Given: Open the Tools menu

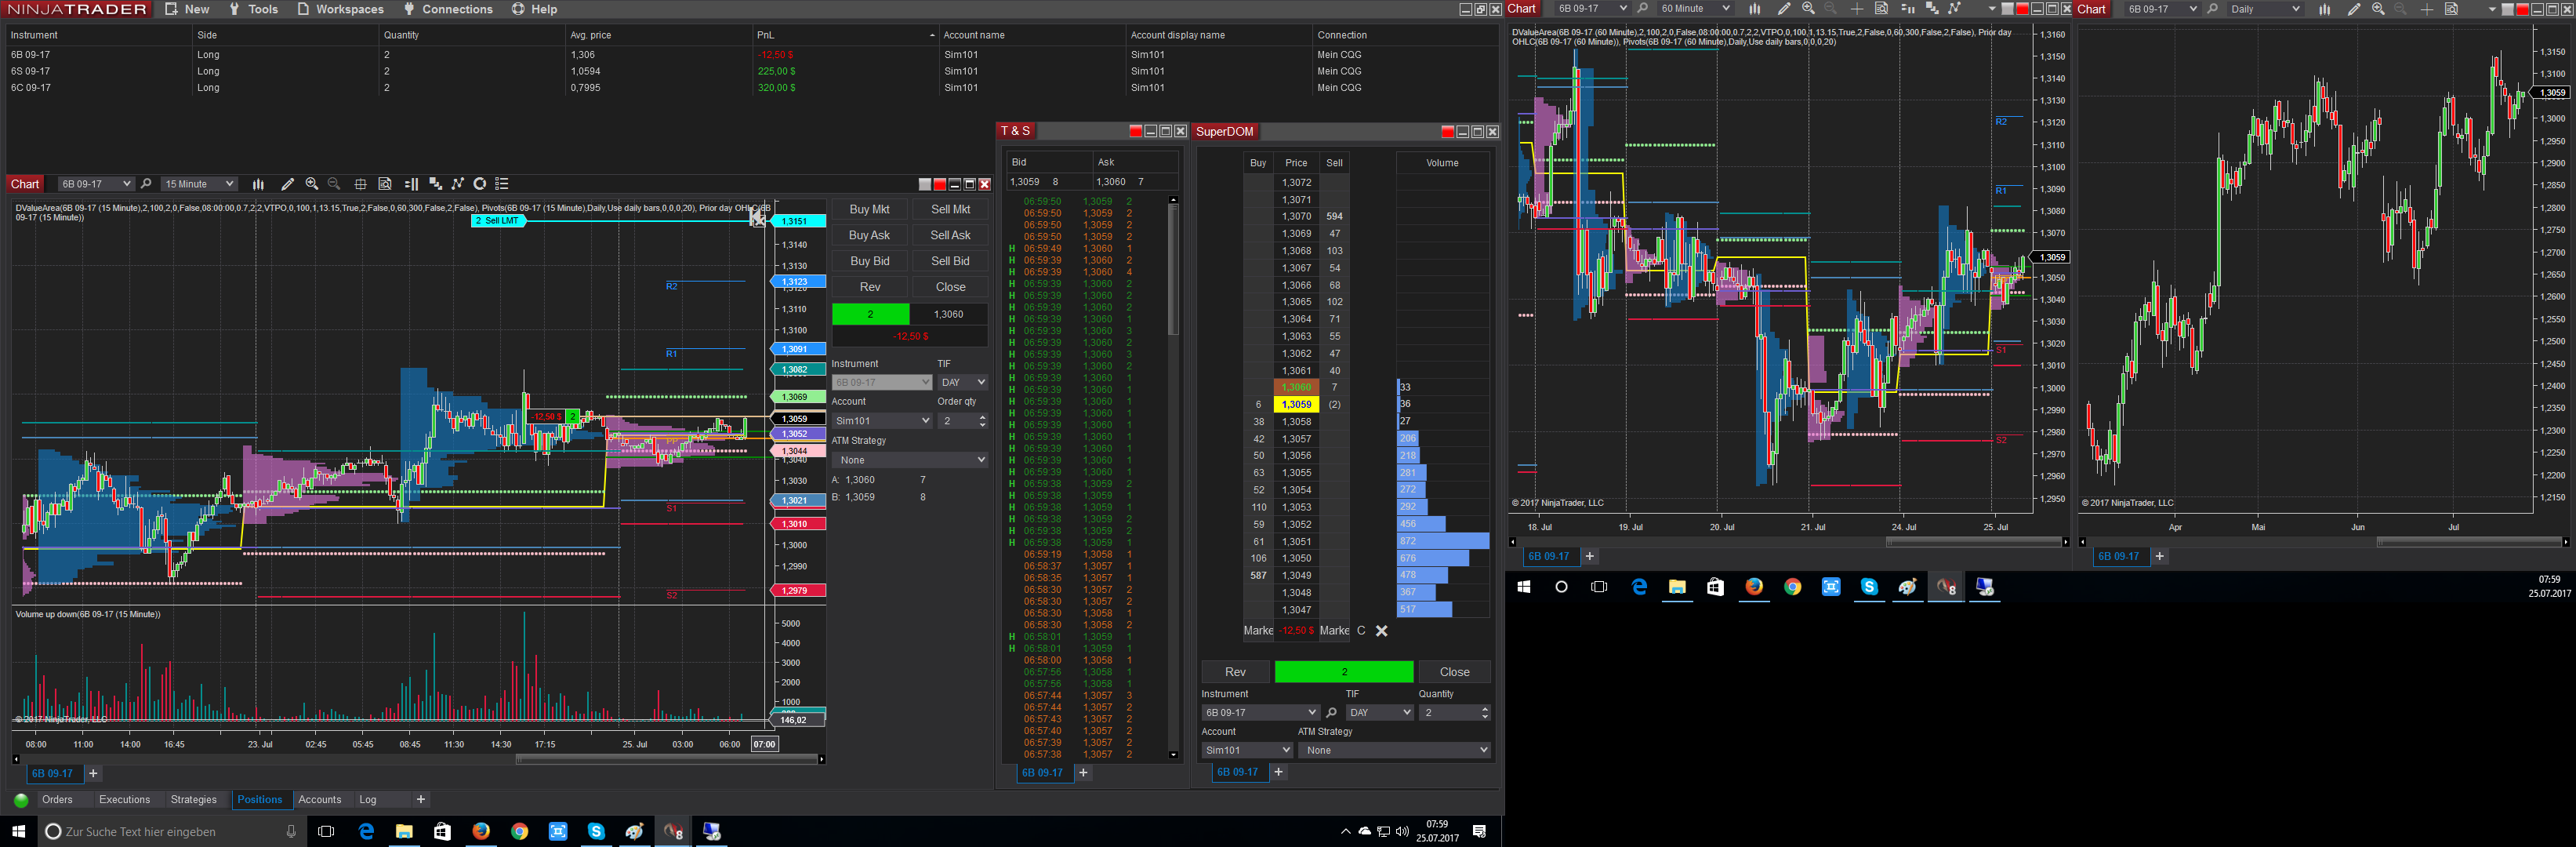Looking at the screenshot, I should coord(253,9).
